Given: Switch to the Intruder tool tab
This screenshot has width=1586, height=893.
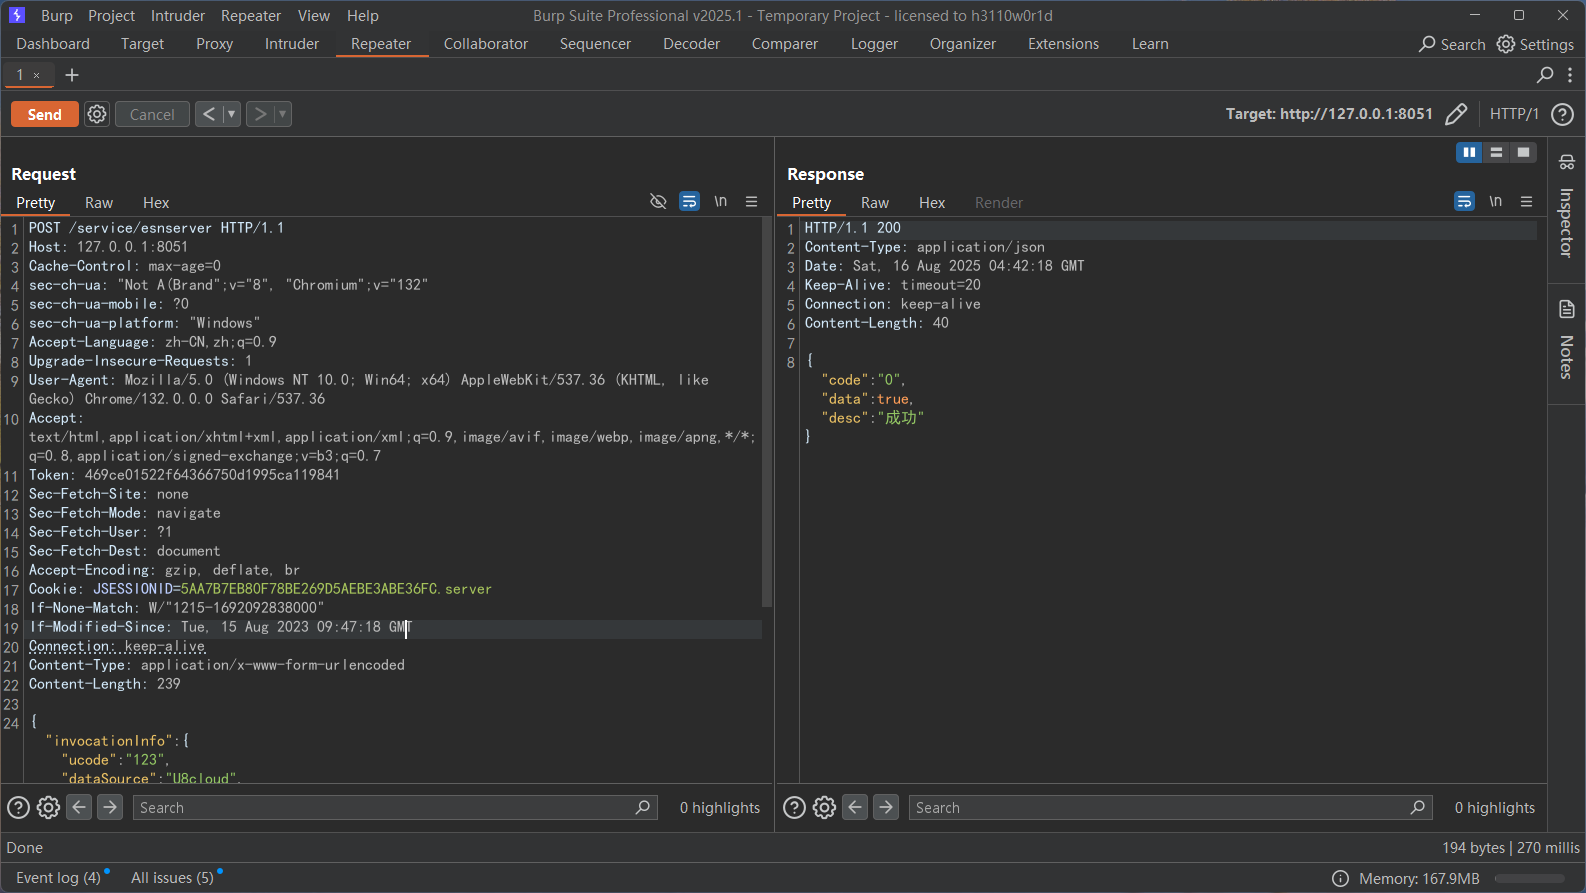Looking at the screenshot, I should coord(291,44).
